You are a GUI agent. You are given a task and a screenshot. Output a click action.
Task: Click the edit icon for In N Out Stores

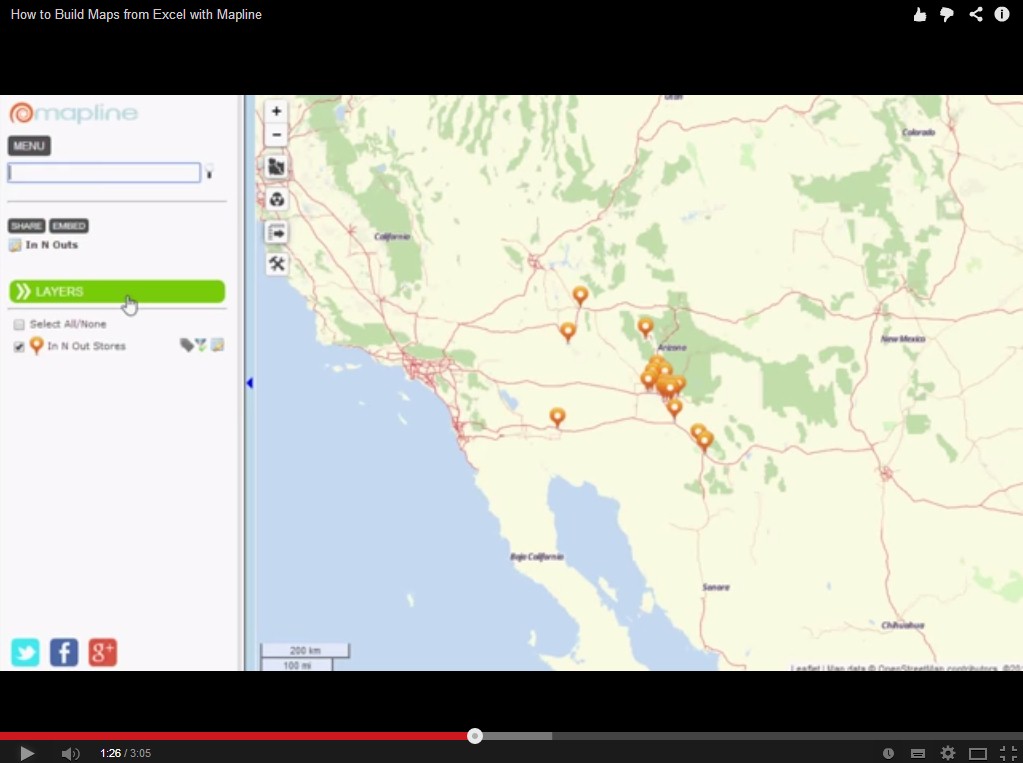(x=217, y=345)
